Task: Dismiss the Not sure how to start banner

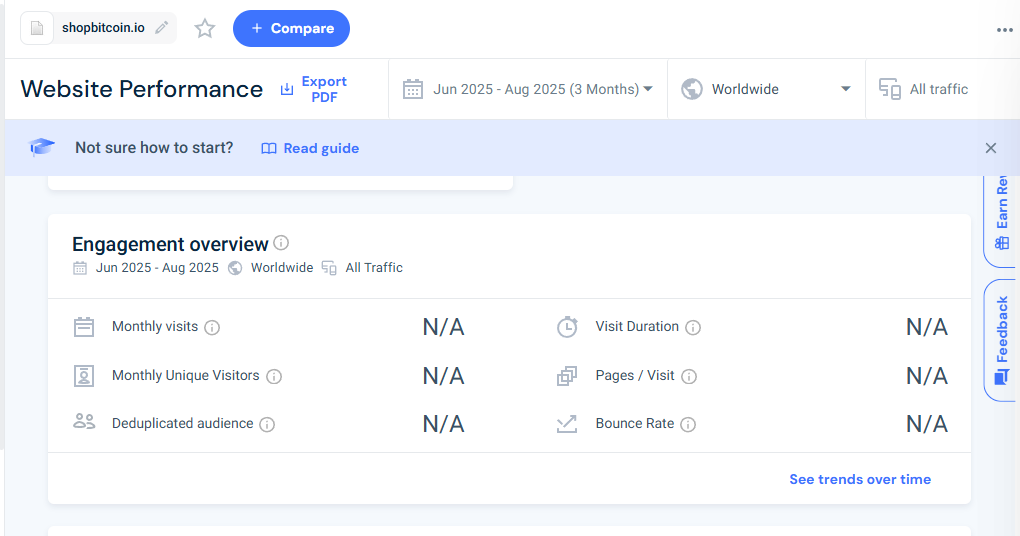Action: 991,148
